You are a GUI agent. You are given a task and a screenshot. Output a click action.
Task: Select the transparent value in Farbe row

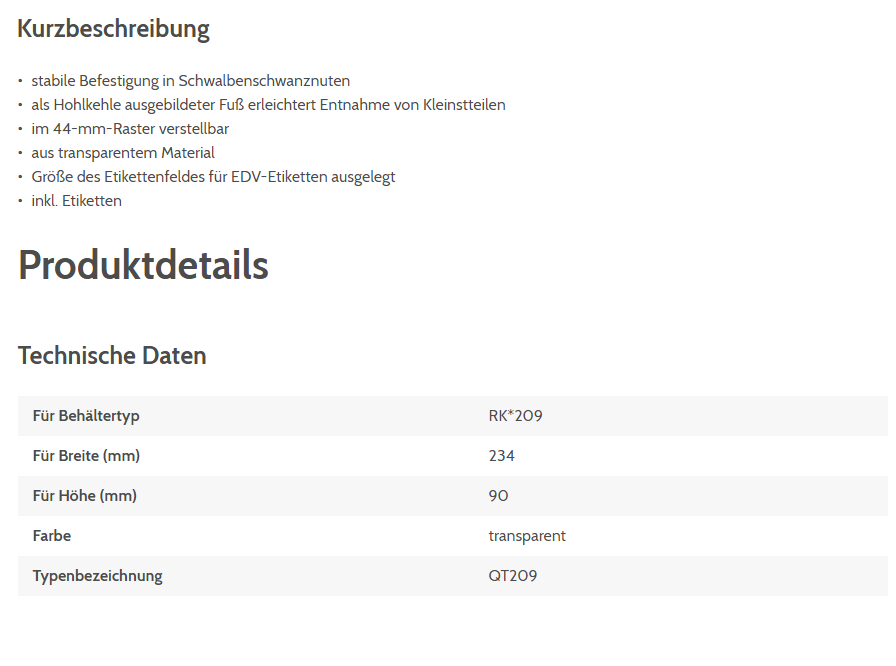(527, 536)
